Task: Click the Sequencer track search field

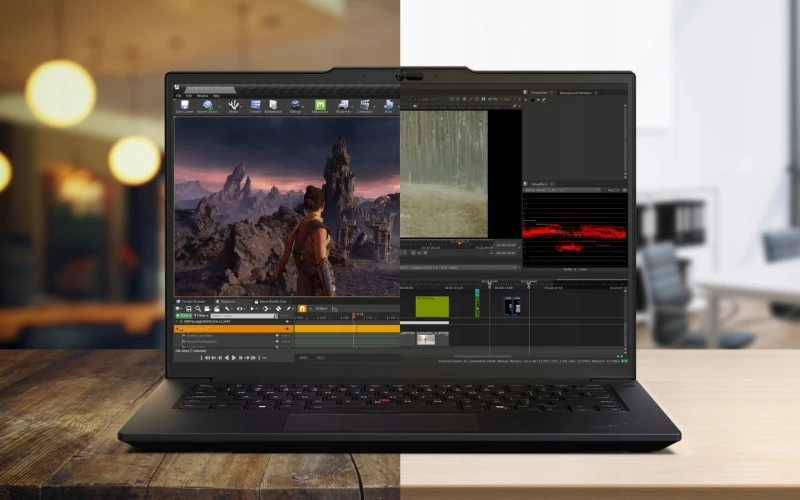Action: coord(242,315)
